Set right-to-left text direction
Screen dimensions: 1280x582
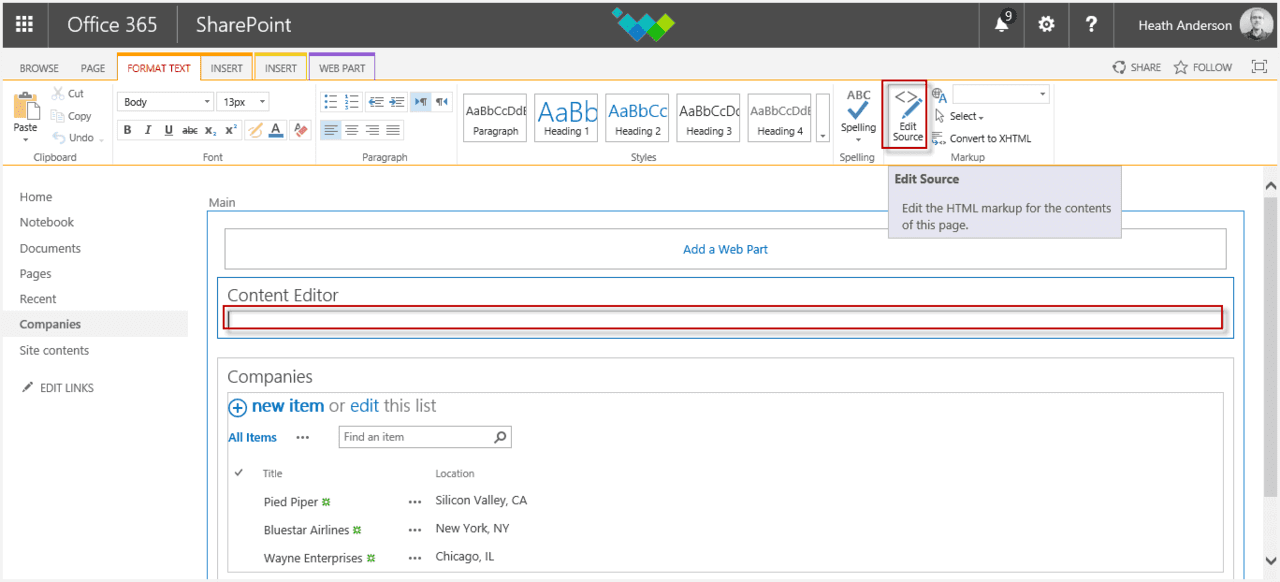(x=442, y=101)
